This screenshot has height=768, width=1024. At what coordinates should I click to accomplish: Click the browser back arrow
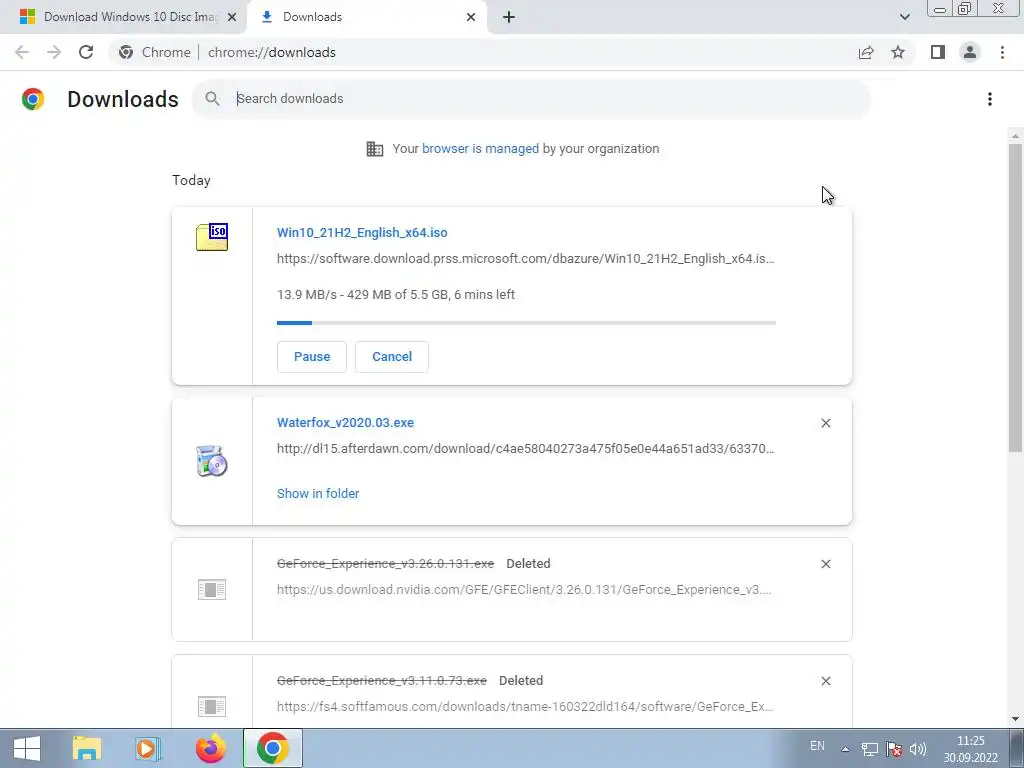pyautogui.click(x=22, y=52)
